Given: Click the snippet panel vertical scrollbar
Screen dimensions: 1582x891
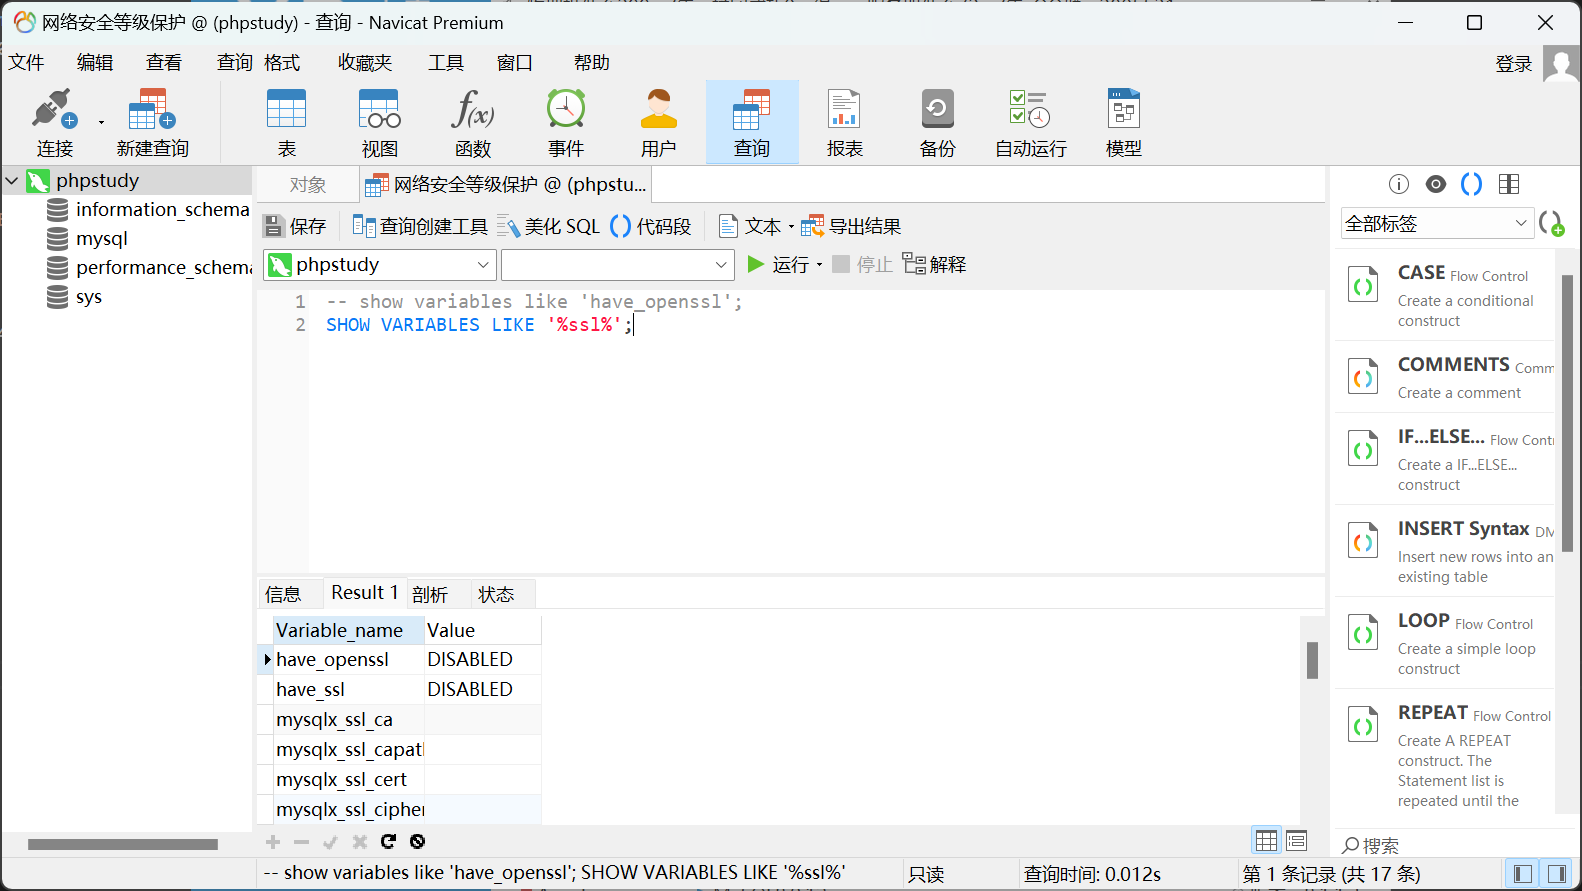Looking at the screenshot, I should (x=1567, y=412).
